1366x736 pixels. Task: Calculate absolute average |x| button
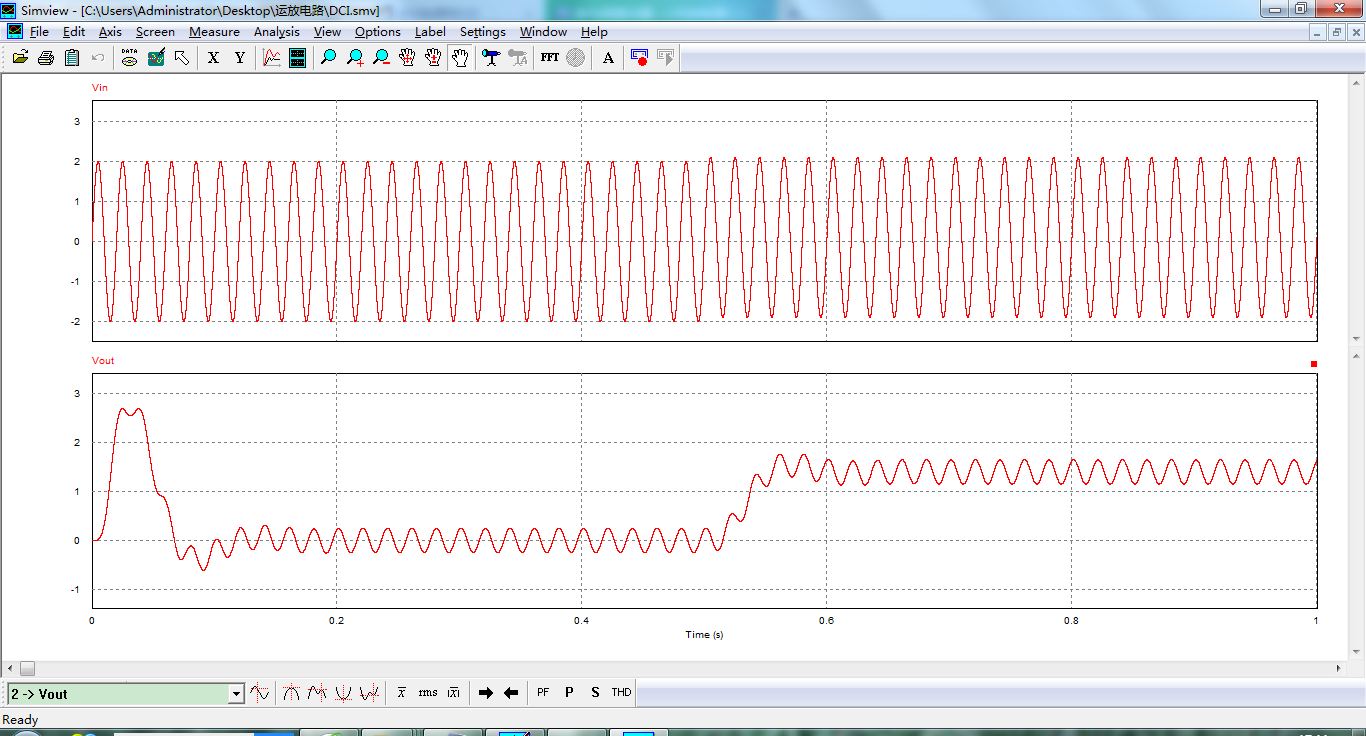coord(454,692)
